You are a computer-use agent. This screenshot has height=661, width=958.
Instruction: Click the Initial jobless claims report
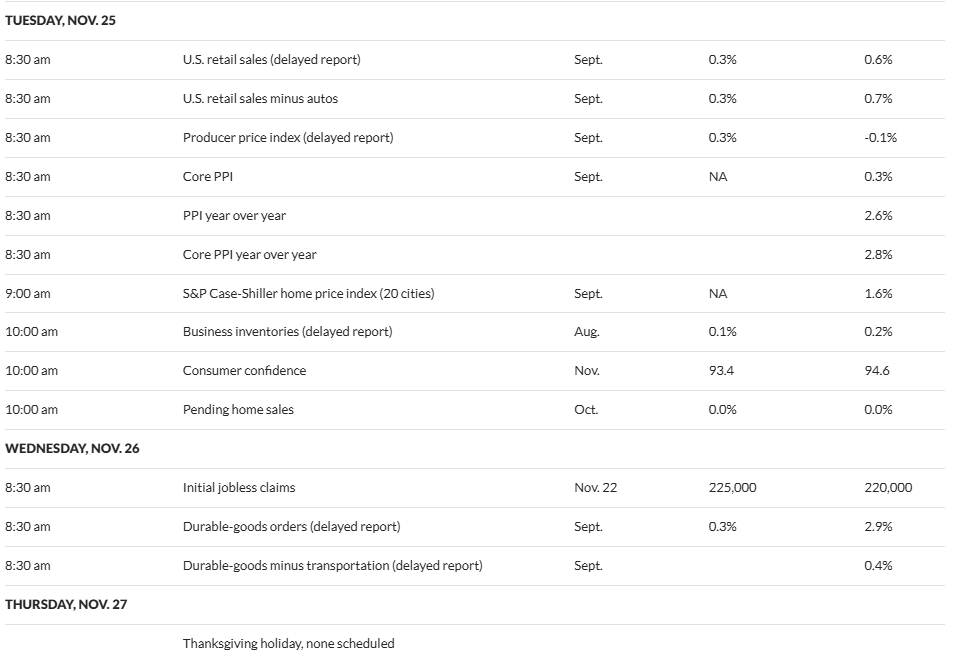click(x=239, y=488)
